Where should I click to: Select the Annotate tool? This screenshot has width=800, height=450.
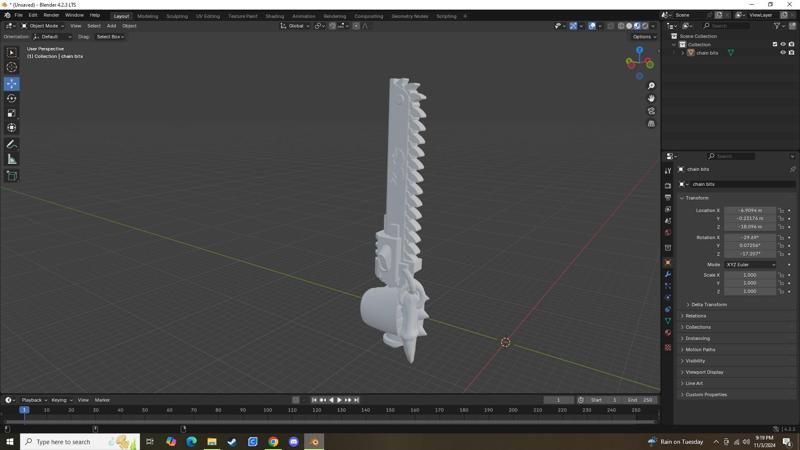[11, 144]
